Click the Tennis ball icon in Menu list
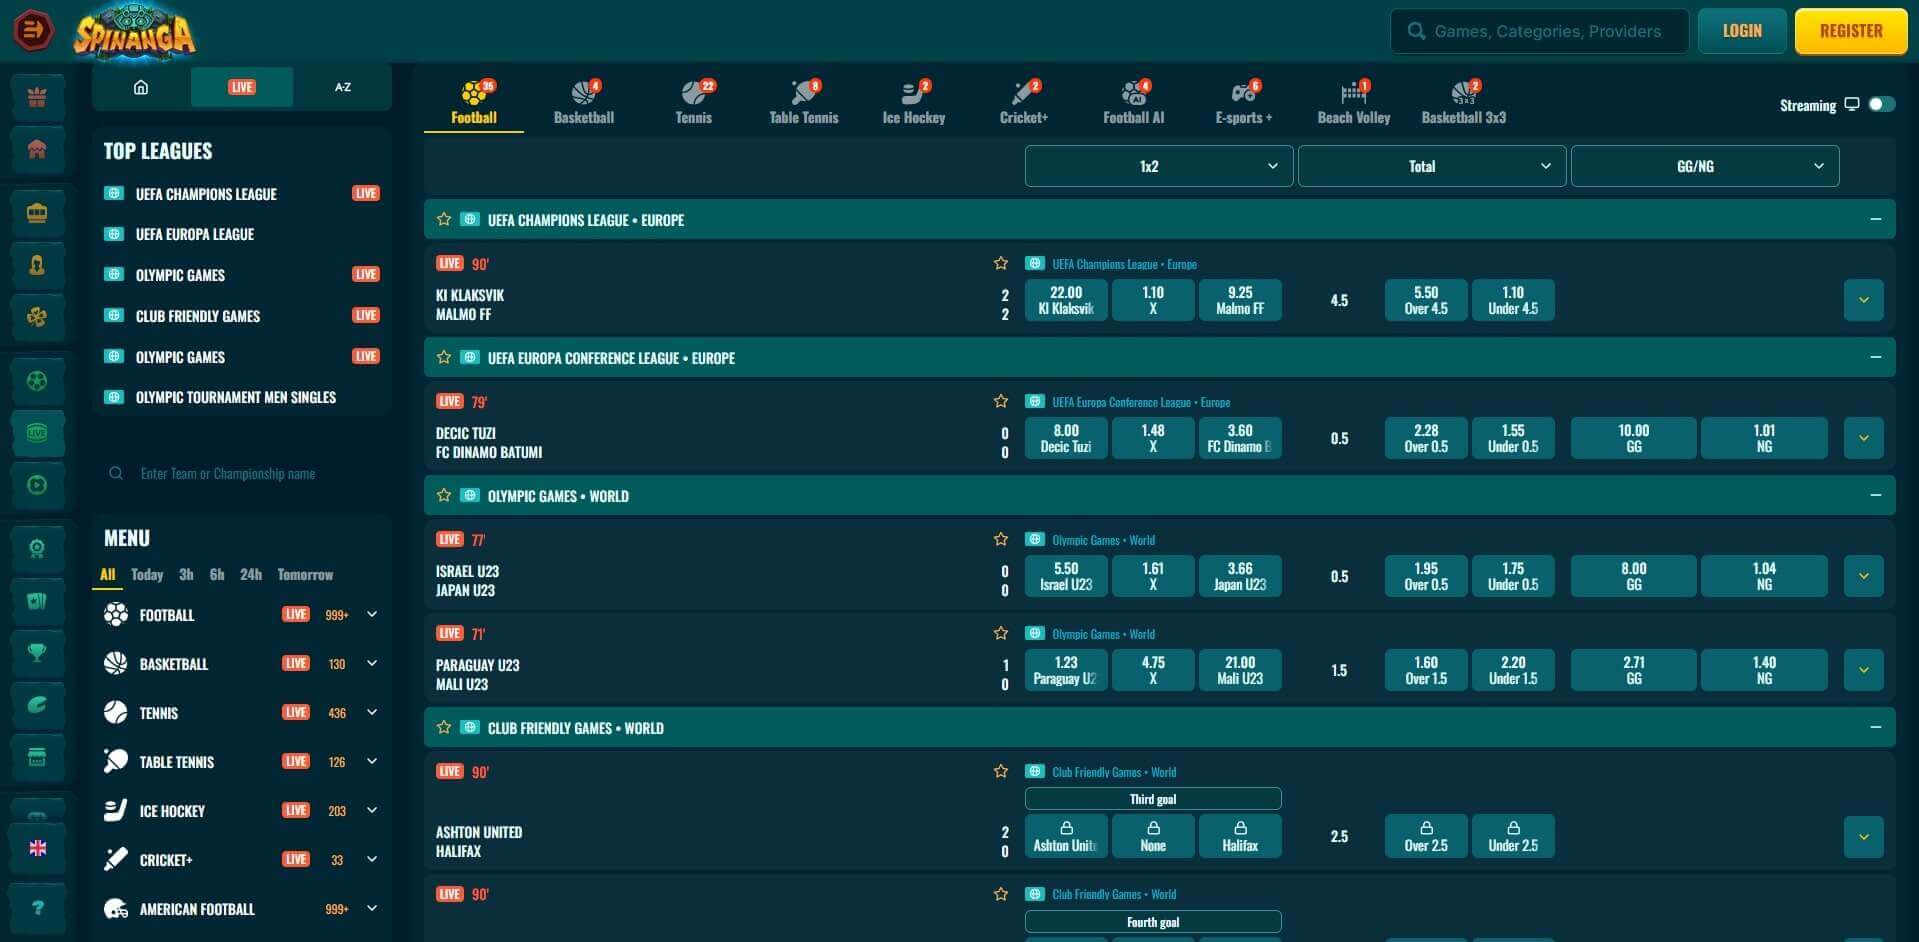This screenshot has height=942, width=1919. click(116, 712)
